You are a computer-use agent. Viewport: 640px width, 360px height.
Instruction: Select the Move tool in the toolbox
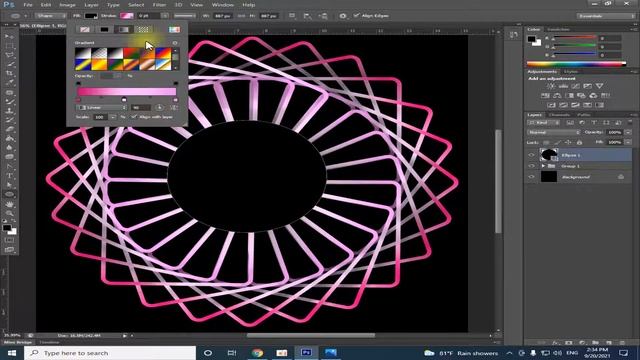pos(9,36)
